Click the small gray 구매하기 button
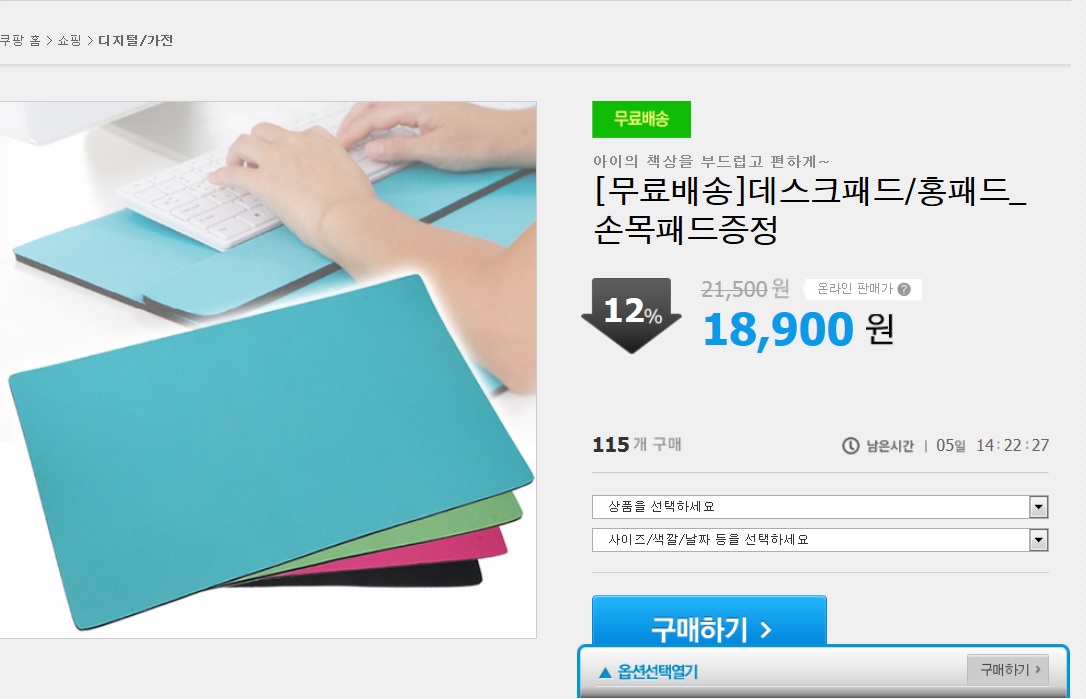 (1008, 670)
